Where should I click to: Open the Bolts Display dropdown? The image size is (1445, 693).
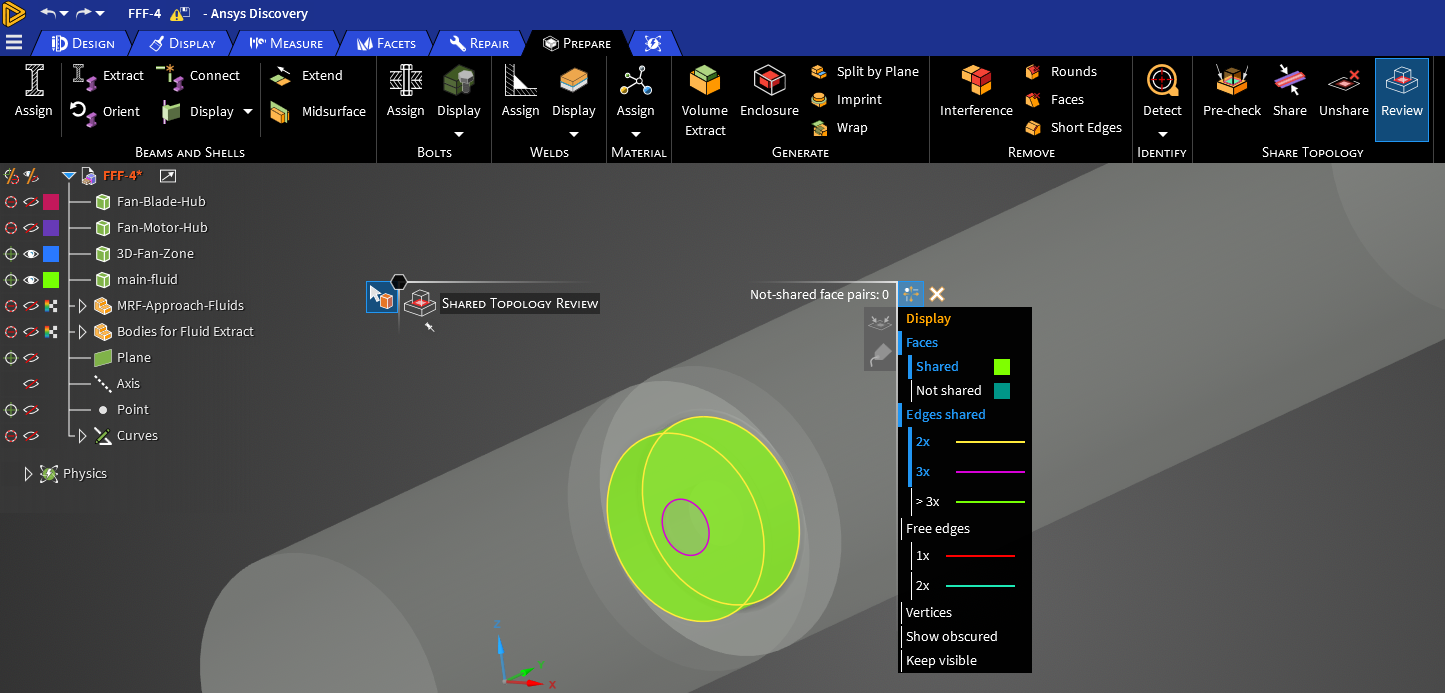[x=459, y=133]
